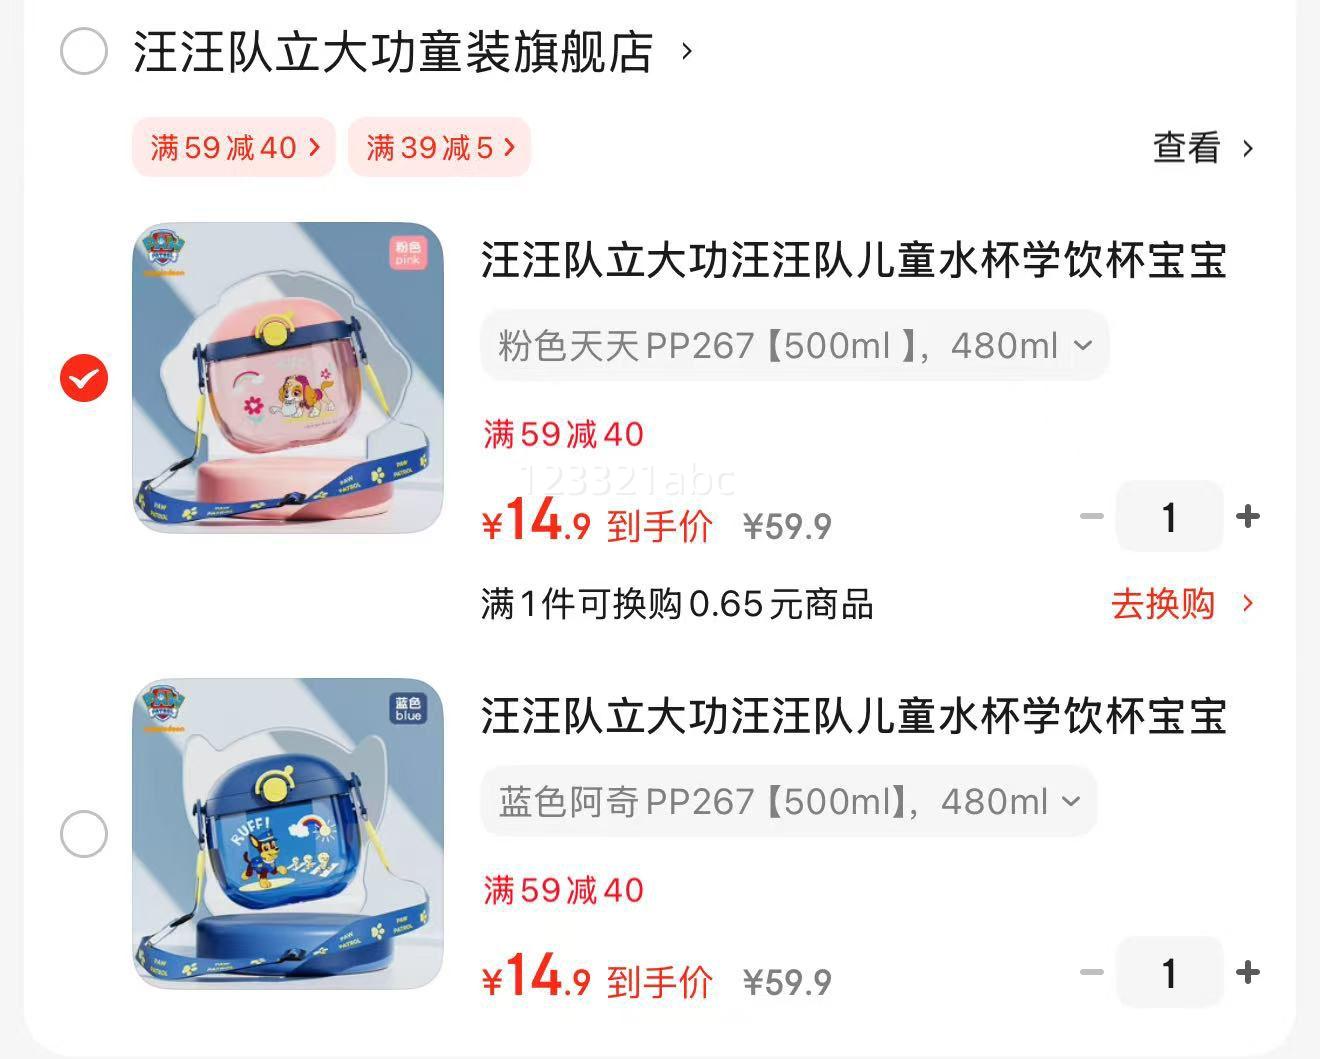Open variant dropdown 粉色天天PP267 500ml
Image resolution: width=1320 pixels, height=1059 pixels.
(795, 346)
